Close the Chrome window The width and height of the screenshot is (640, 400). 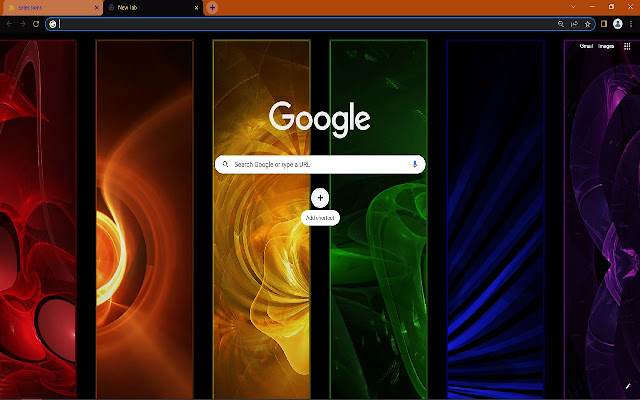[630, 7]
